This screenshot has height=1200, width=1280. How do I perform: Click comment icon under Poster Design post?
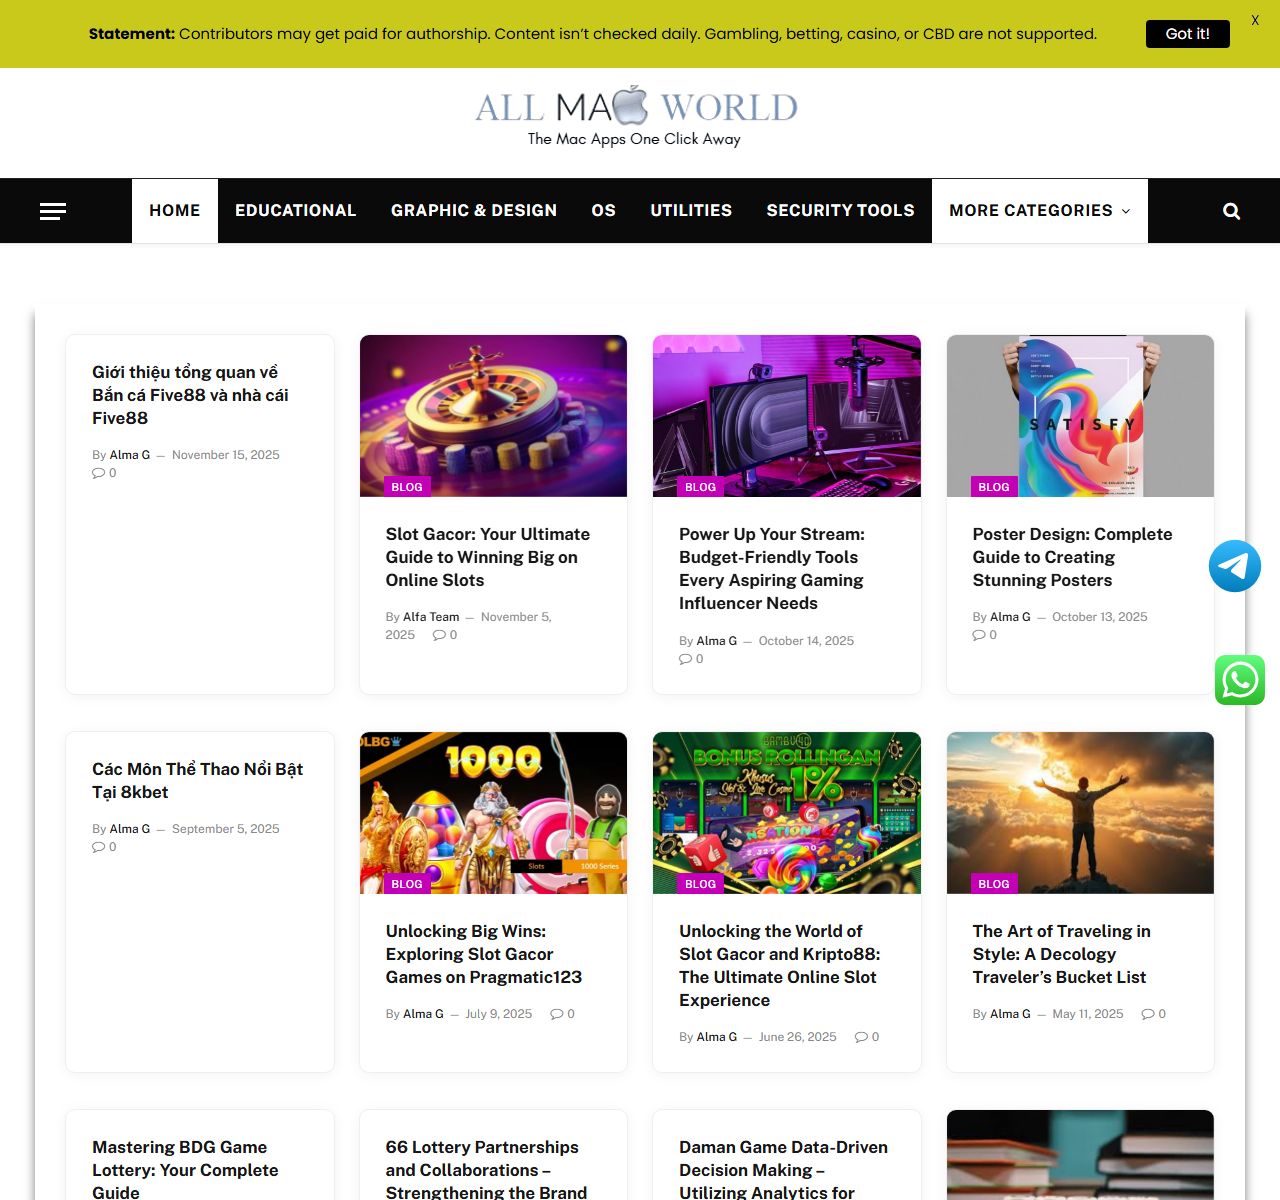pos(979,635)
